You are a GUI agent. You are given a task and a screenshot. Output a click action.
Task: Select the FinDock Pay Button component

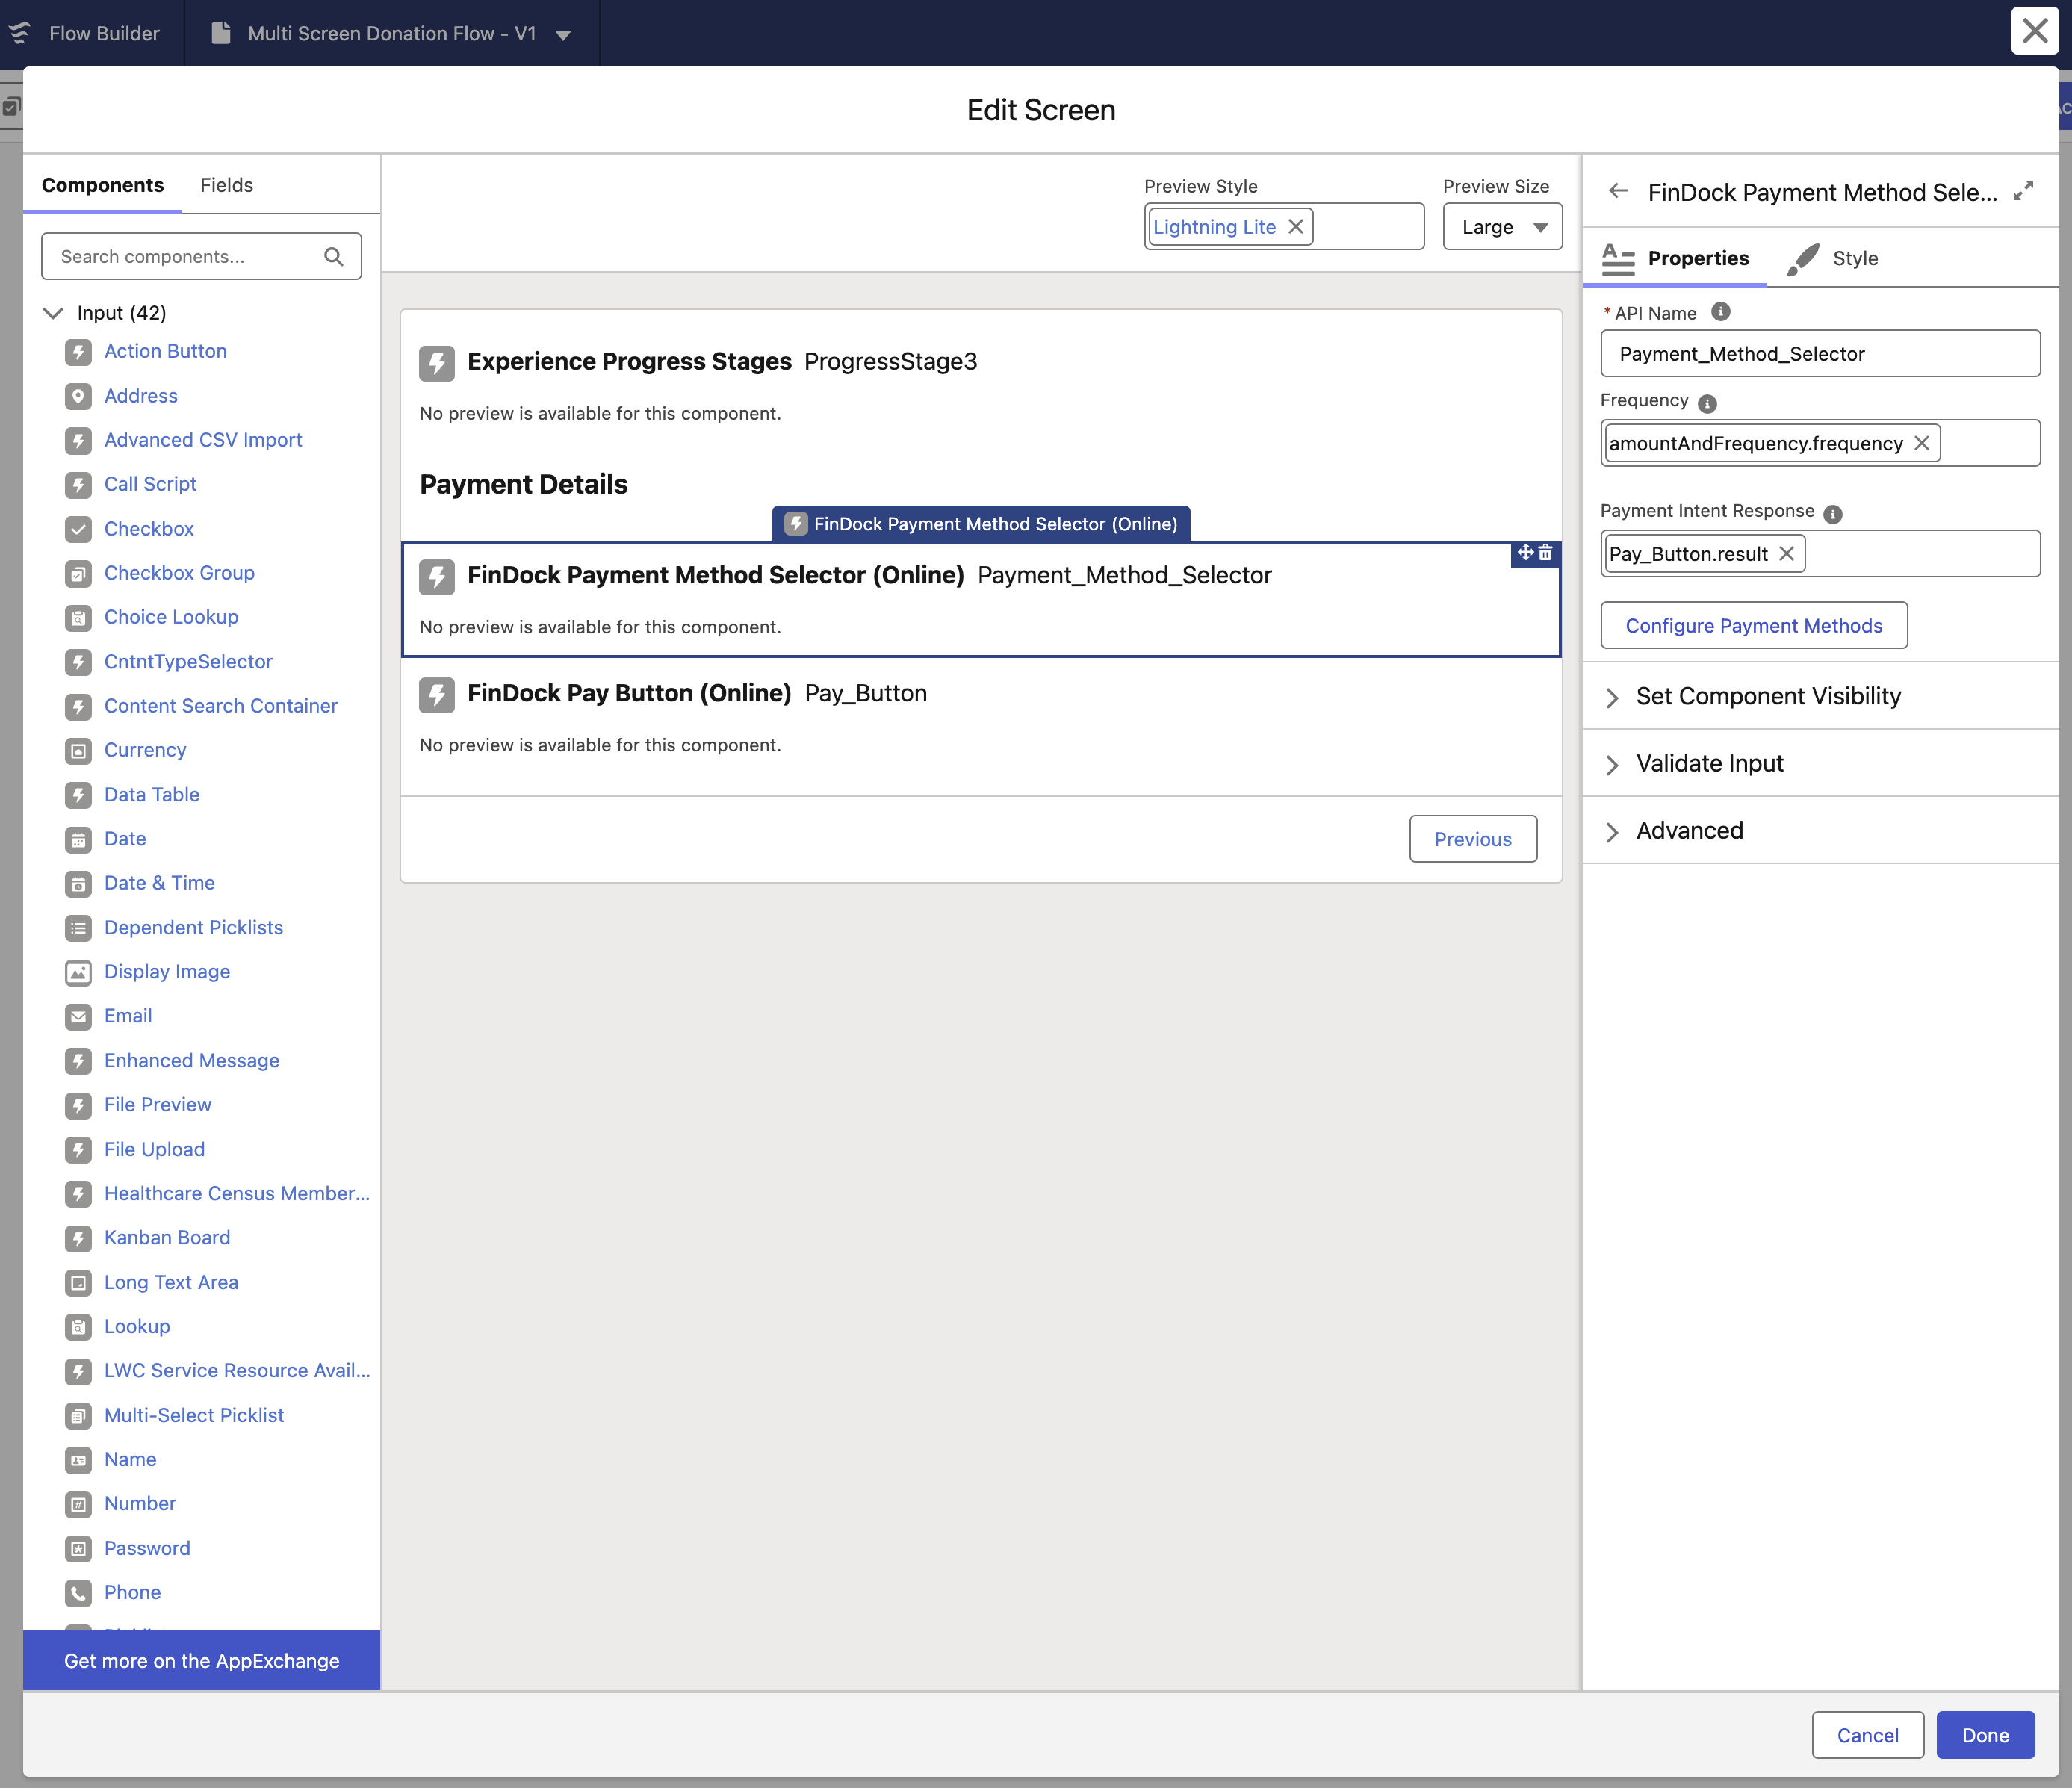pyautogui.click(x=981, y=717)
